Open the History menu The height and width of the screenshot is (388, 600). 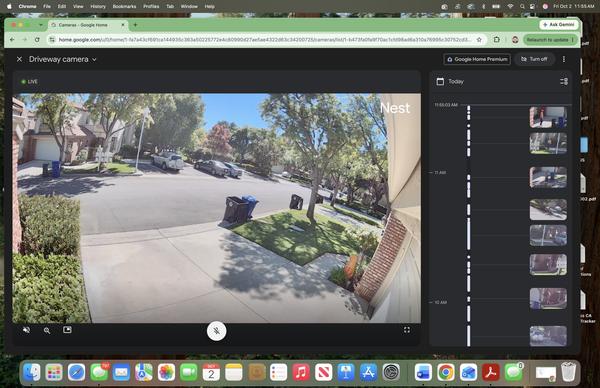point(98,7)
